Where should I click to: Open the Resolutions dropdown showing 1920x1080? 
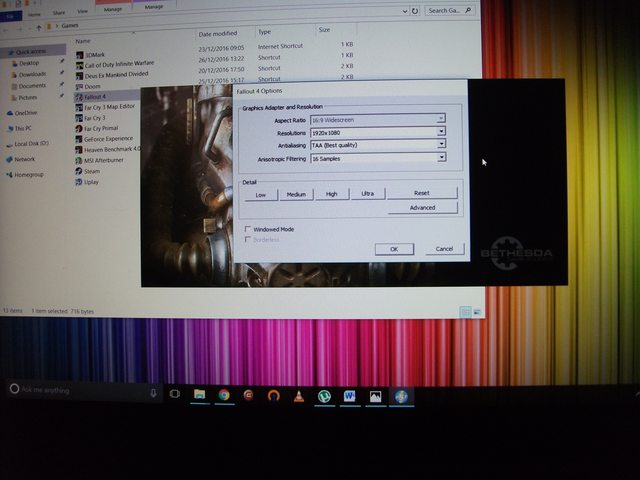(378, 132)
